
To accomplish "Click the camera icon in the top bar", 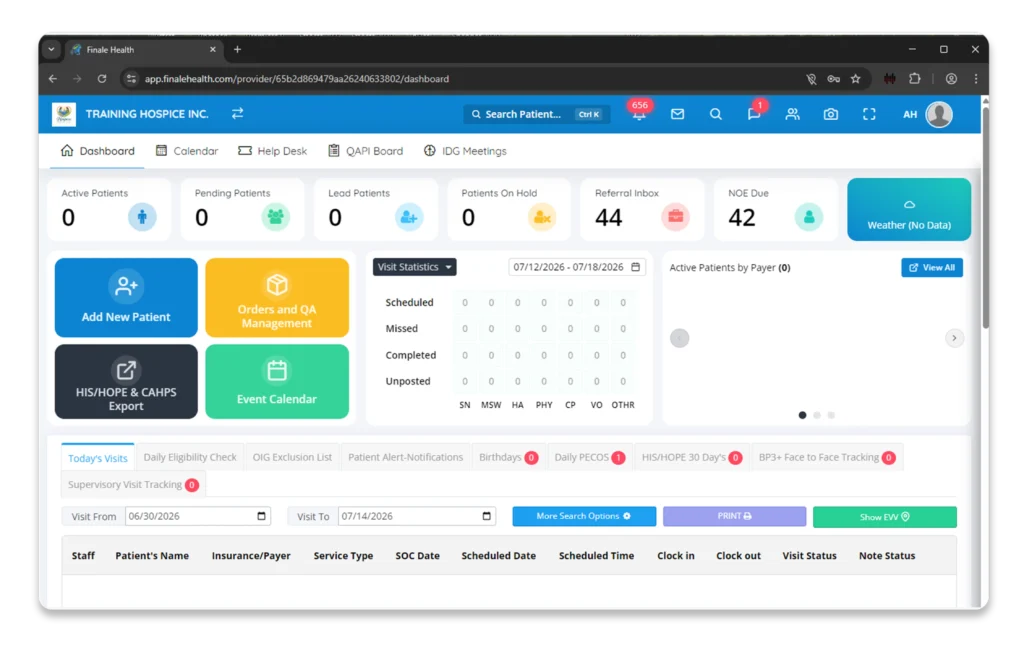I will 831,114.
